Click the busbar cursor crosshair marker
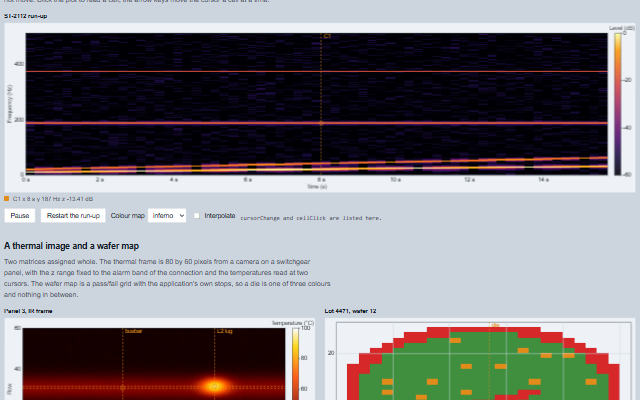 click(x=123, y=387)
